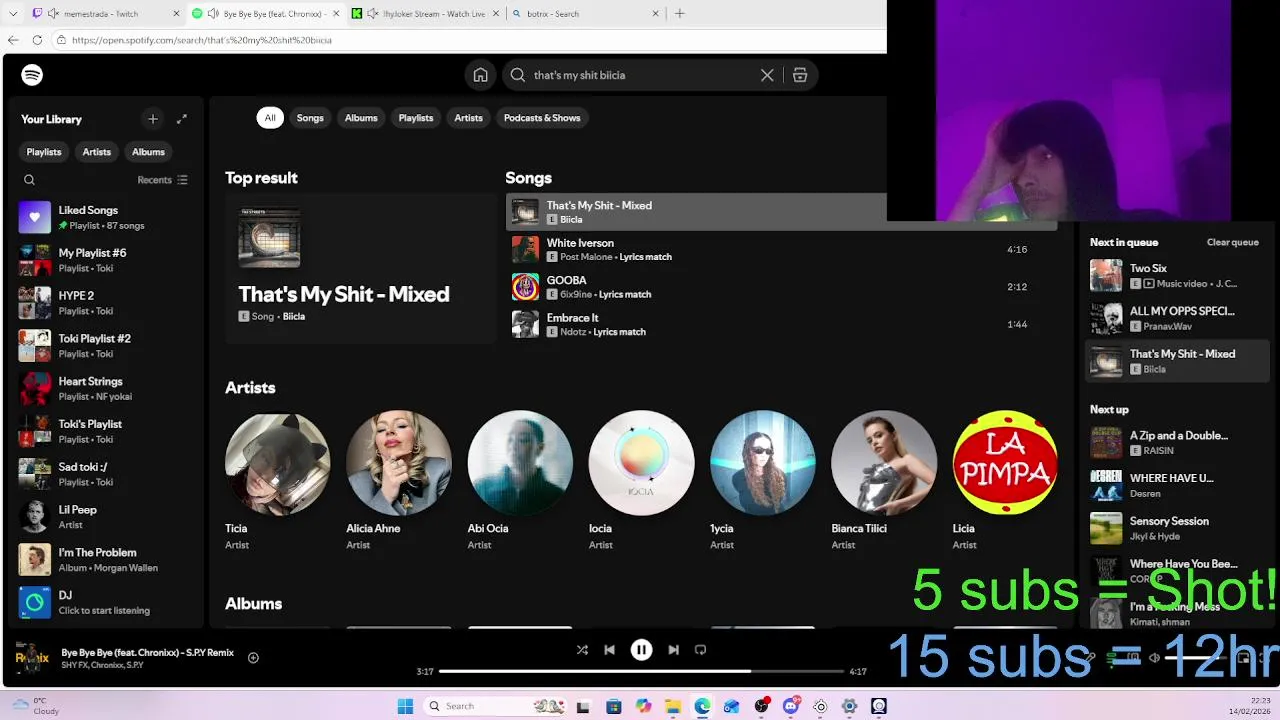Skip to previous track
Screen dimensions: 1280x720
(609, 650)
